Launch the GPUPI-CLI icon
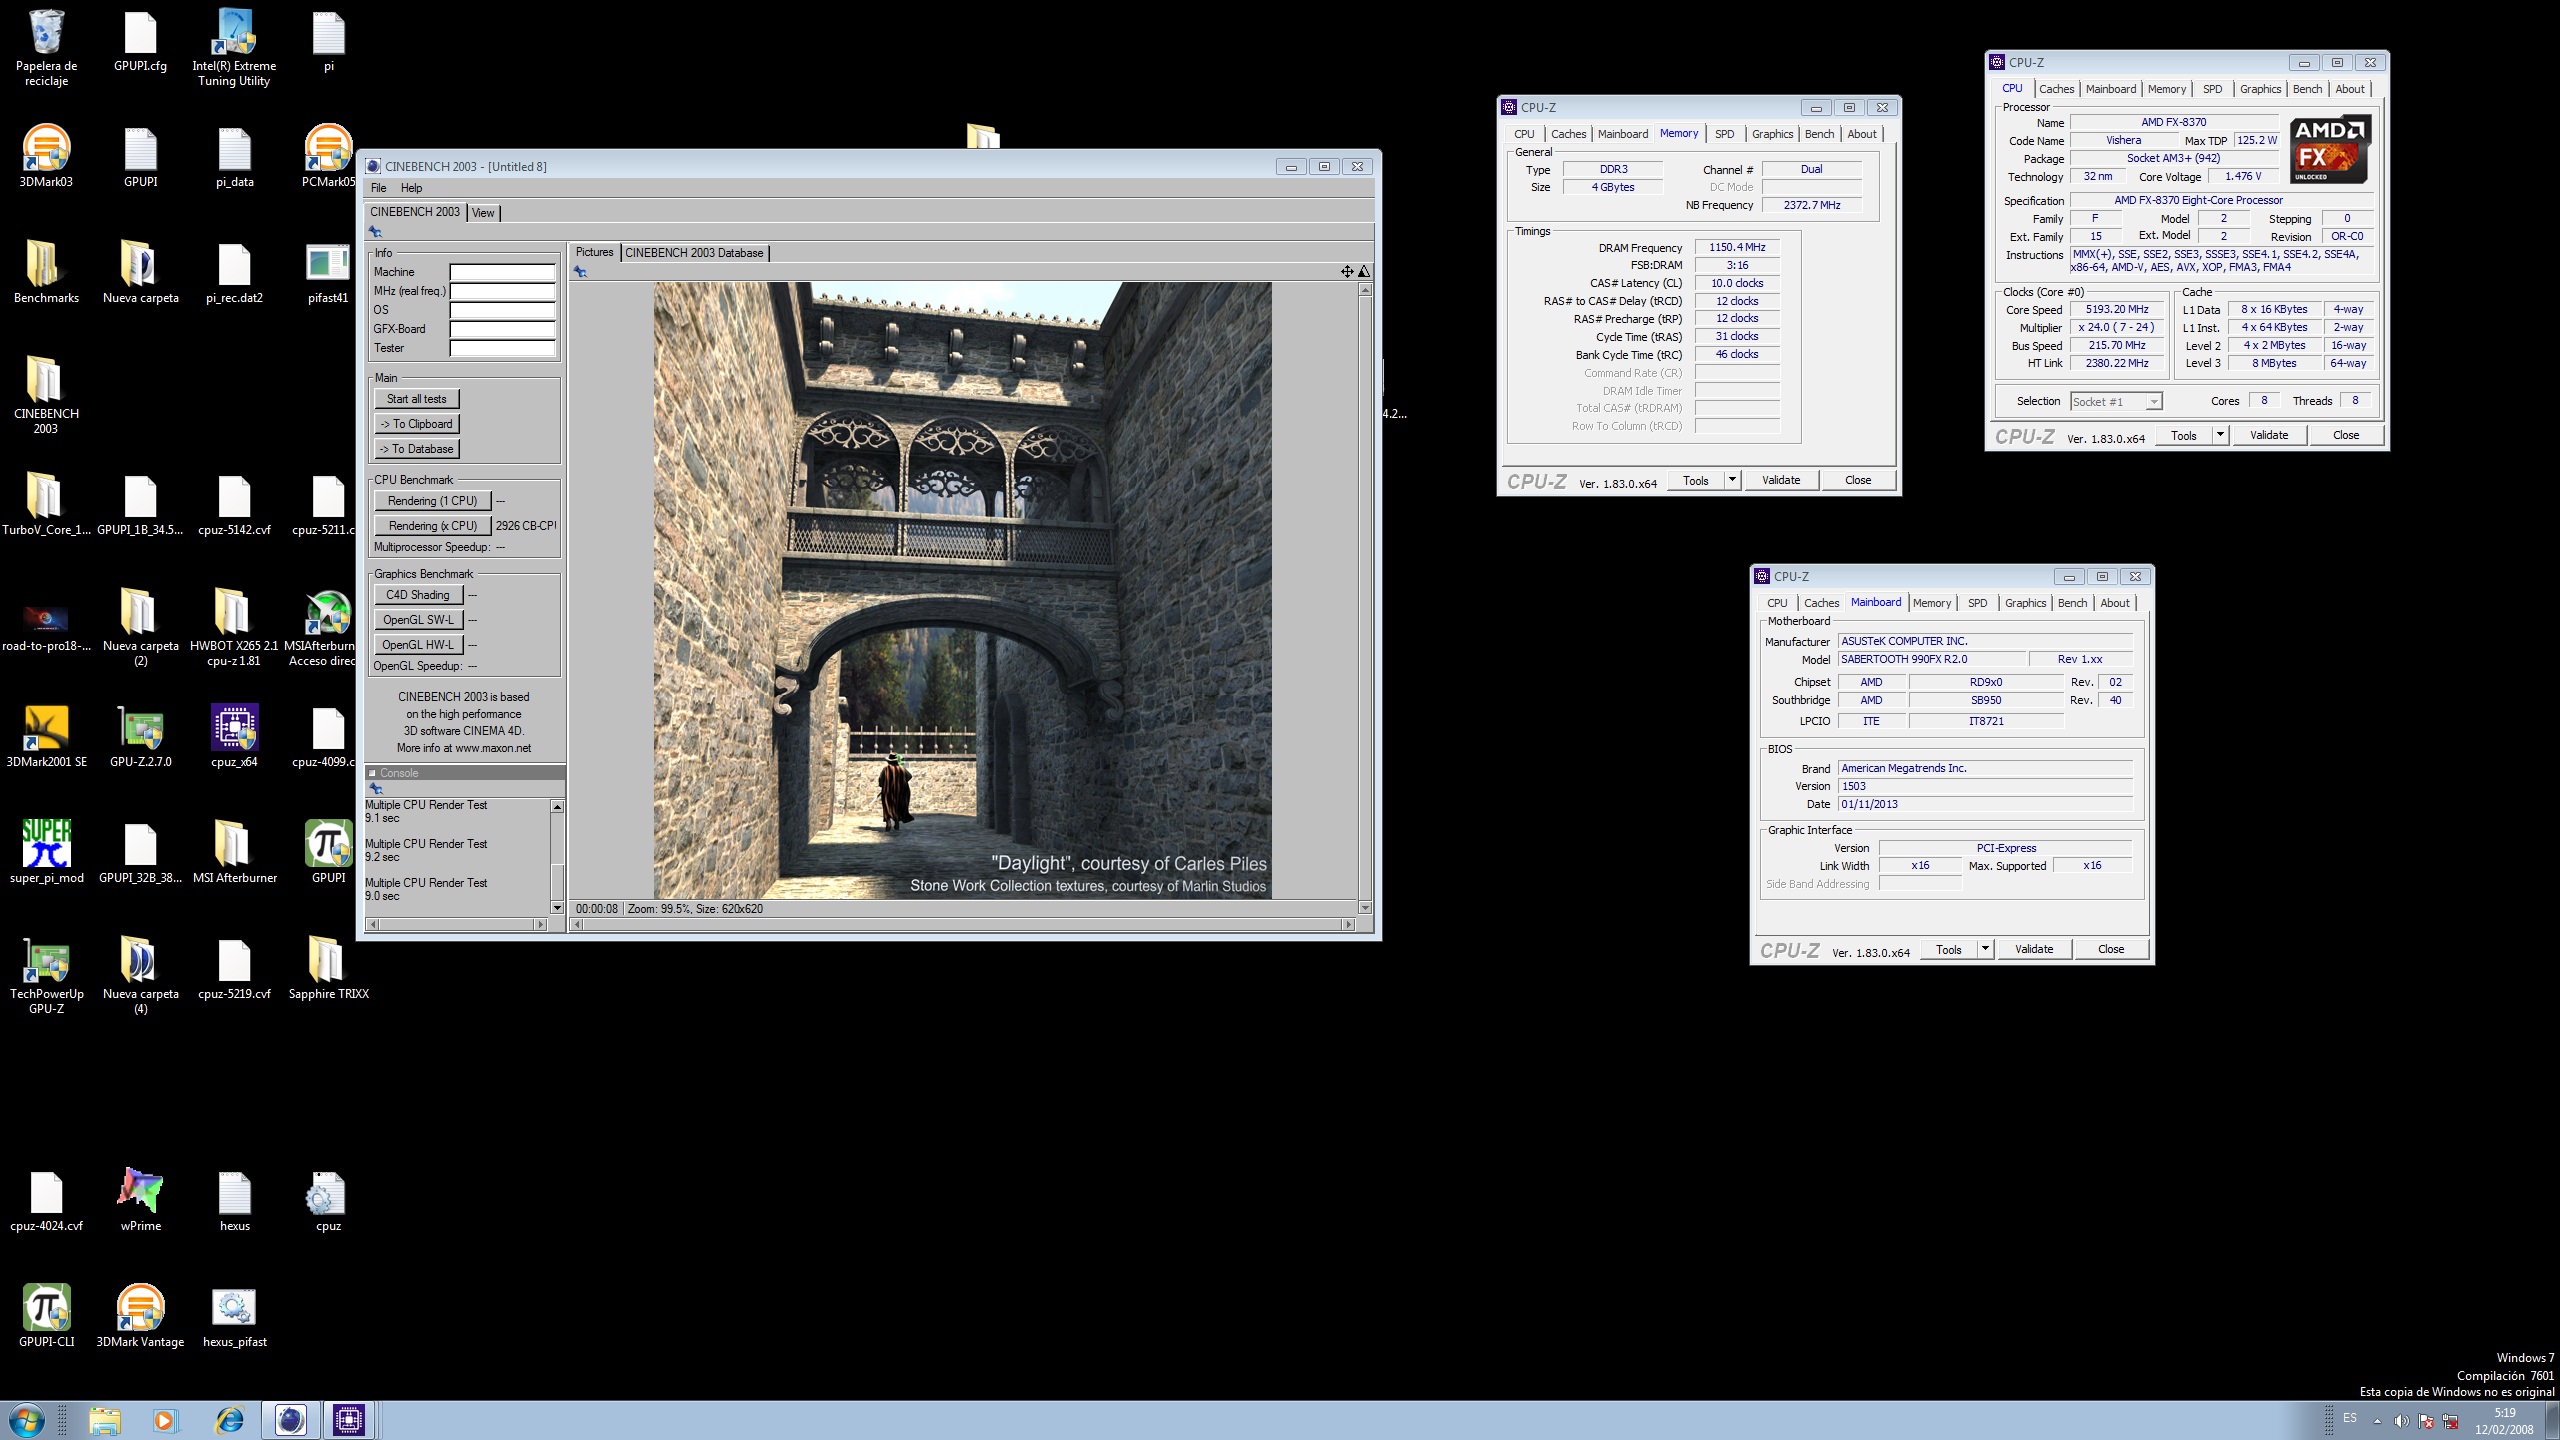This screenshot has width=2560, height=1440. click(46, 1316)
